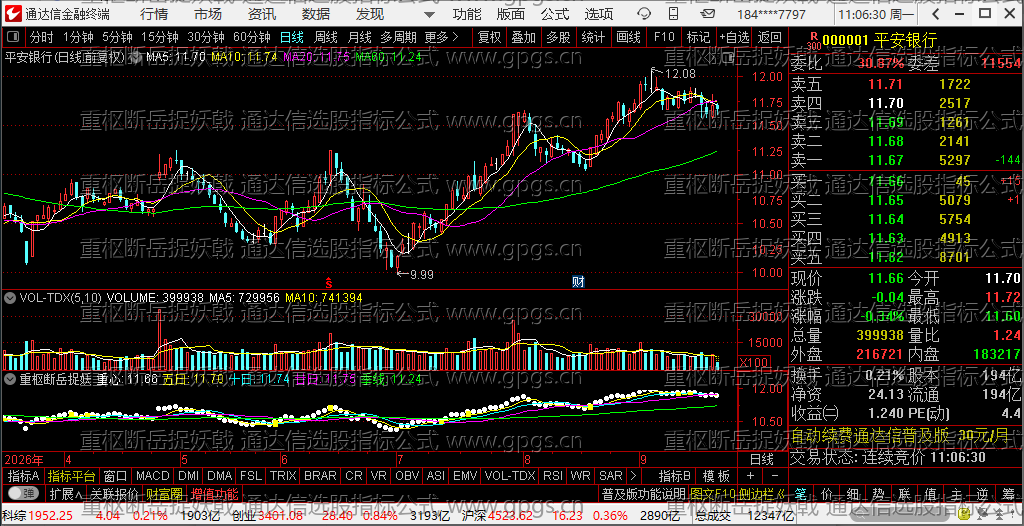
Task: Switch to 月线 monthly period
Action: [x=360, y=37]
